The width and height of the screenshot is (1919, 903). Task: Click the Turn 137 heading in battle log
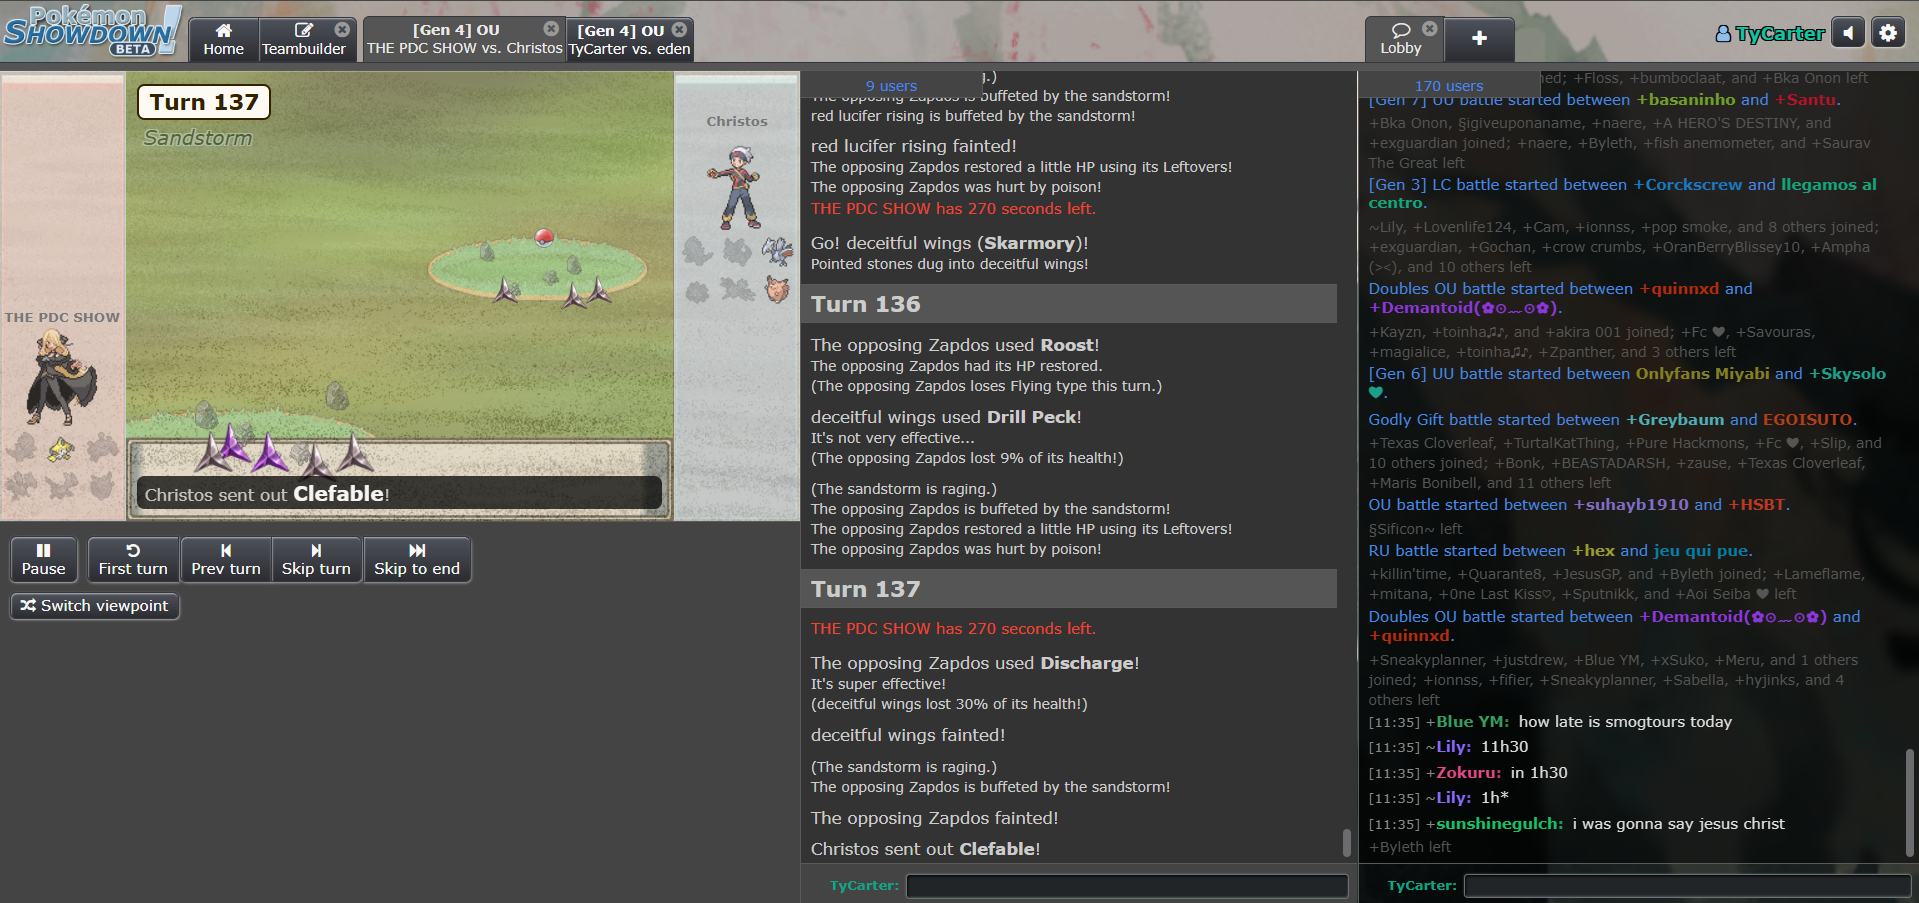tap(1069, 589)
